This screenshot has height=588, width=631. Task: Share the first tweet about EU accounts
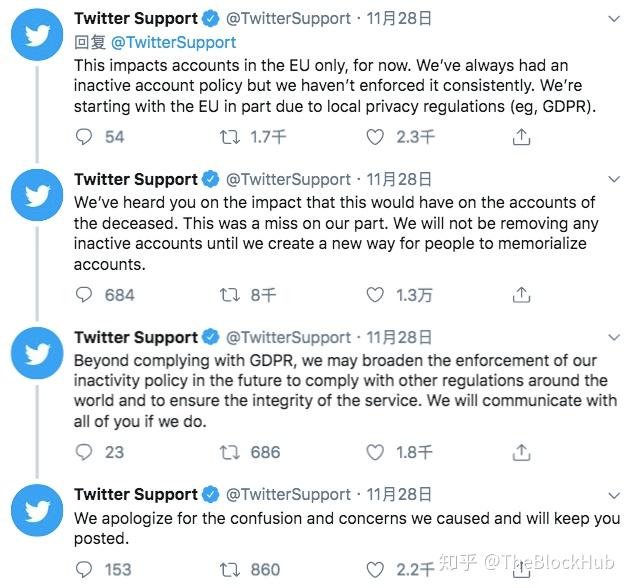[521, 137]
